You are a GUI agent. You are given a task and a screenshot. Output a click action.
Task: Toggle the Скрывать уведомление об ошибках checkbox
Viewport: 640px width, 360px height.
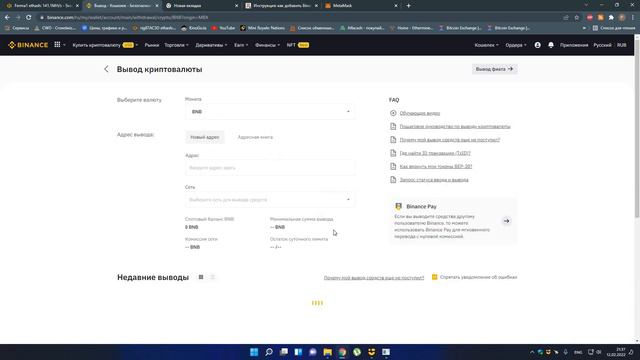tap(434, 277)
